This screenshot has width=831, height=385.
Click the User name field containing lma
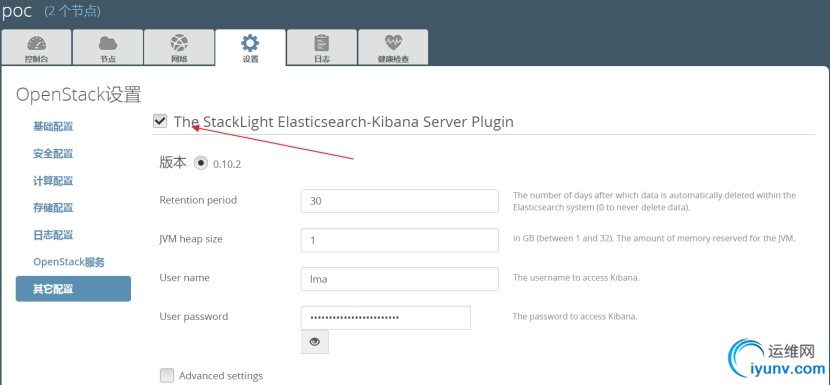[x=400, y=279]
